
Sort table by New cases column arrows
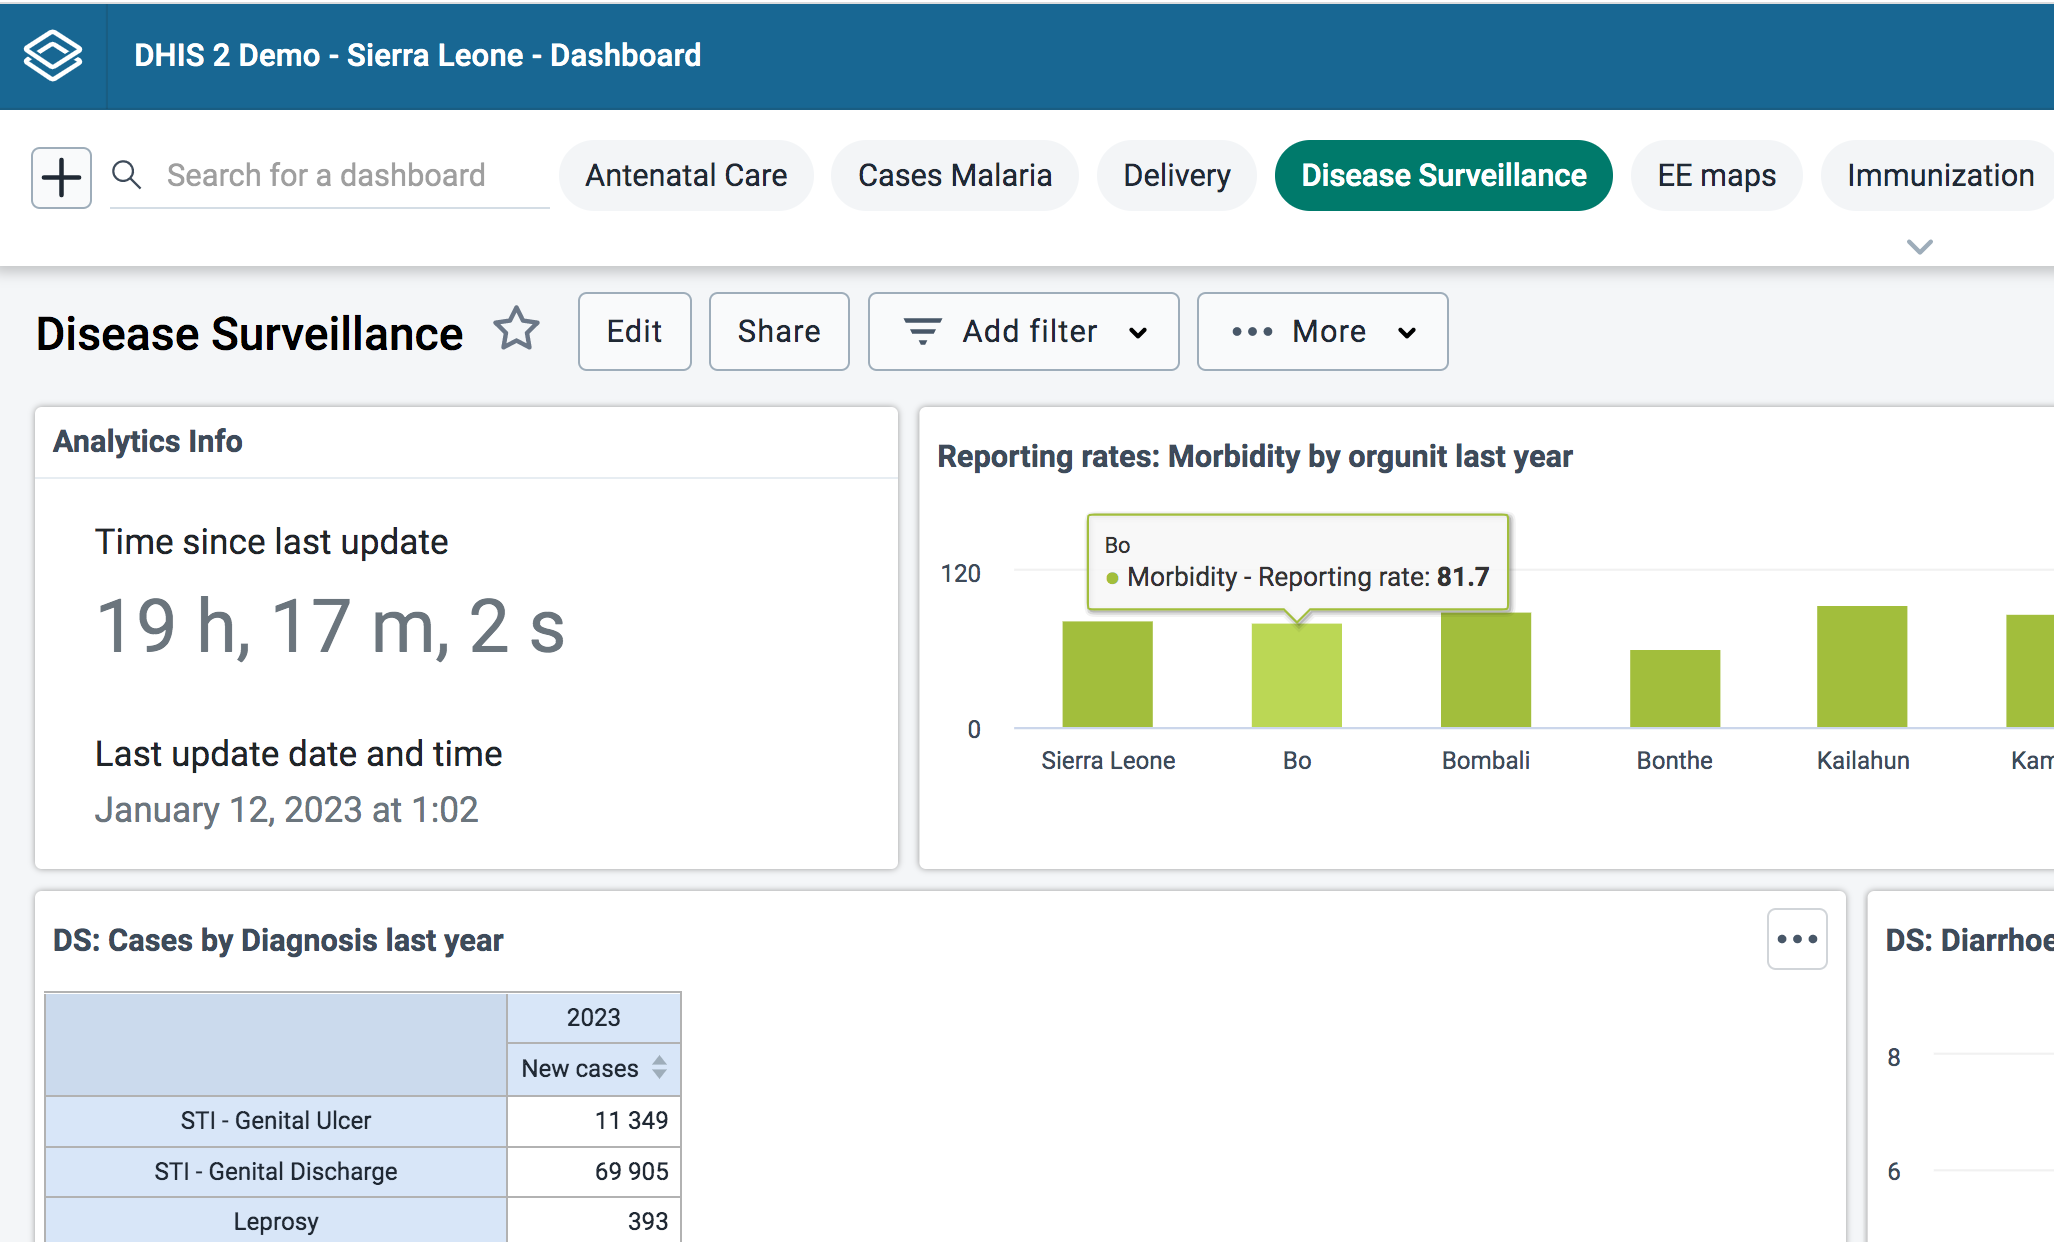(659, 1067)
